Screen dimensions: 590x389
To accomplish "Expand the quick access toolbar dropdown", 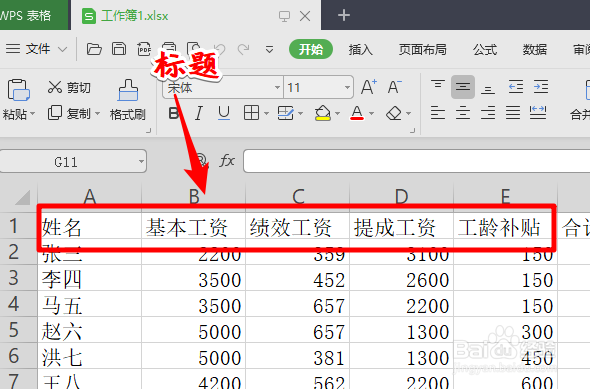I will pos(269,50).
